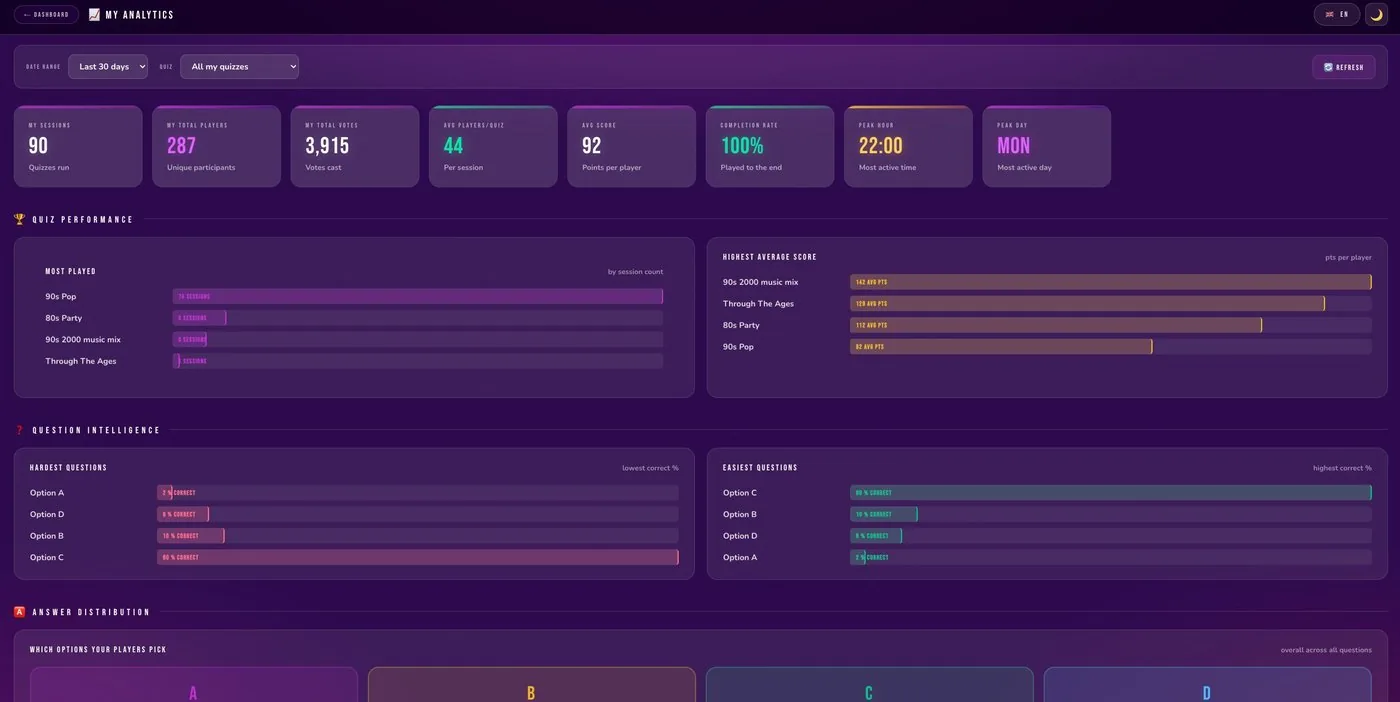Select the answer option B card
The height and width of the screenshot is (702, 1400).
click(532, 685)
